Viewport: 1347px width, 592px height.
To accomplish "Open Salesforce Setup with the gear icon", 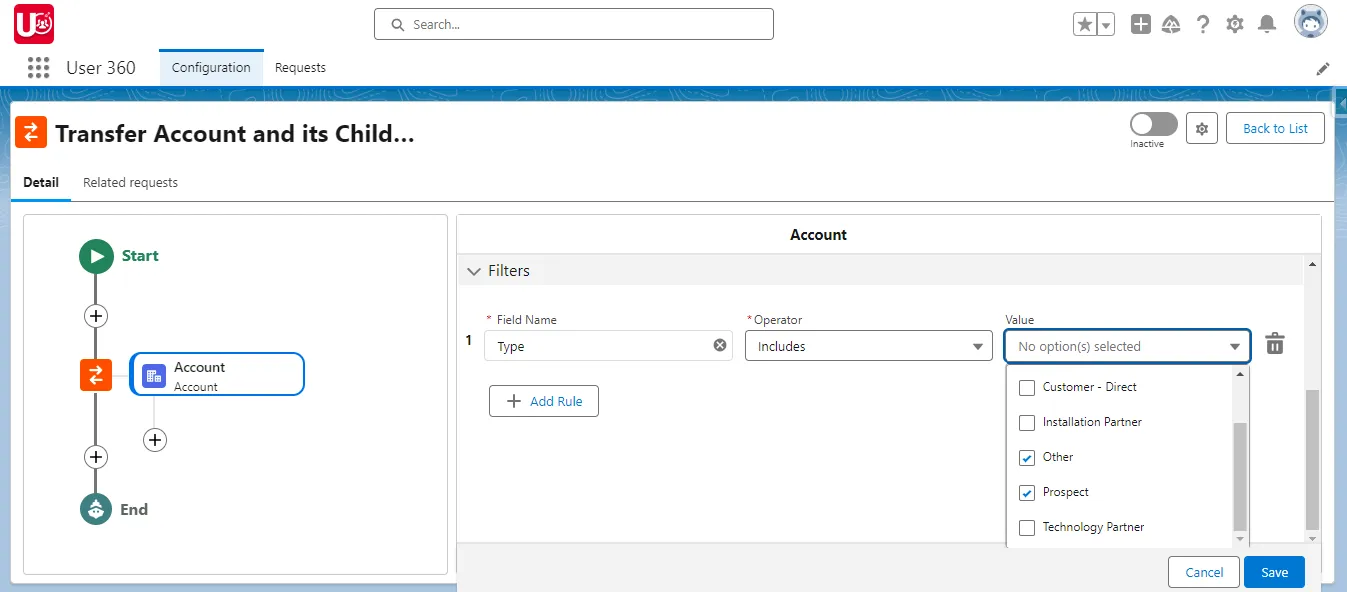I will 1234,23.
